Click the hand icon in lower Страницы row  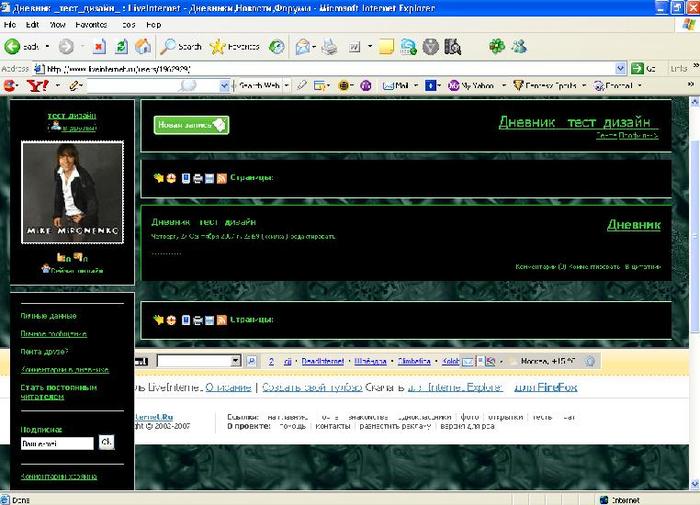(158, 320)
